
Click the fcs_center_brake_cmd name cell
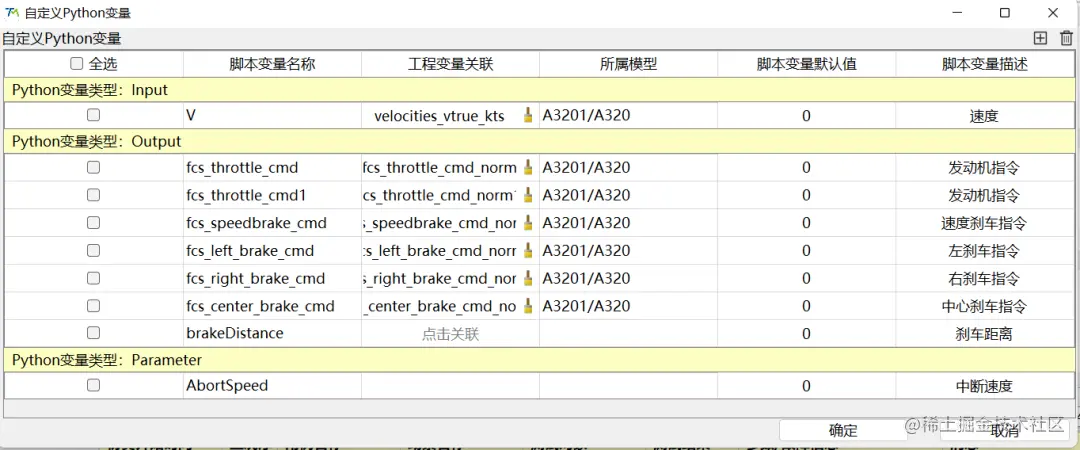272,305
